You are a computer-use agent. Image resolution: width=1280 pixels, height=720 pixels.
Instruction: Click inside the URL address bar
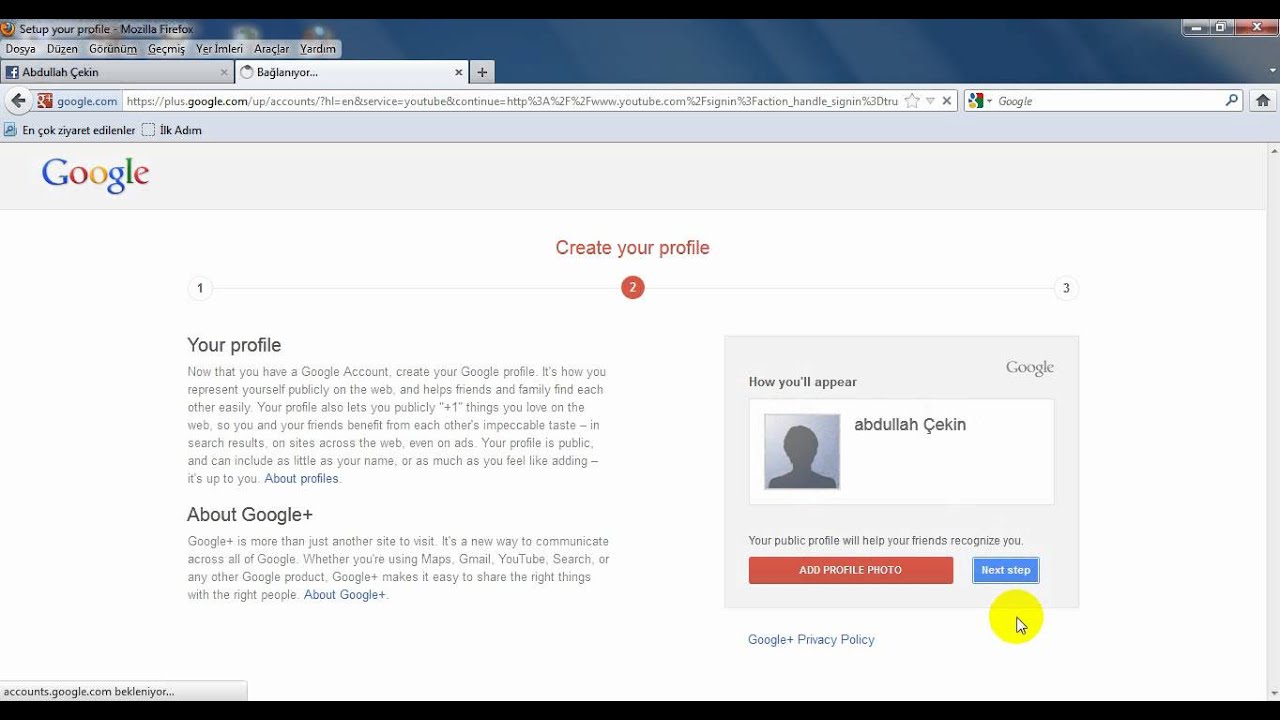tap(510, 101)
